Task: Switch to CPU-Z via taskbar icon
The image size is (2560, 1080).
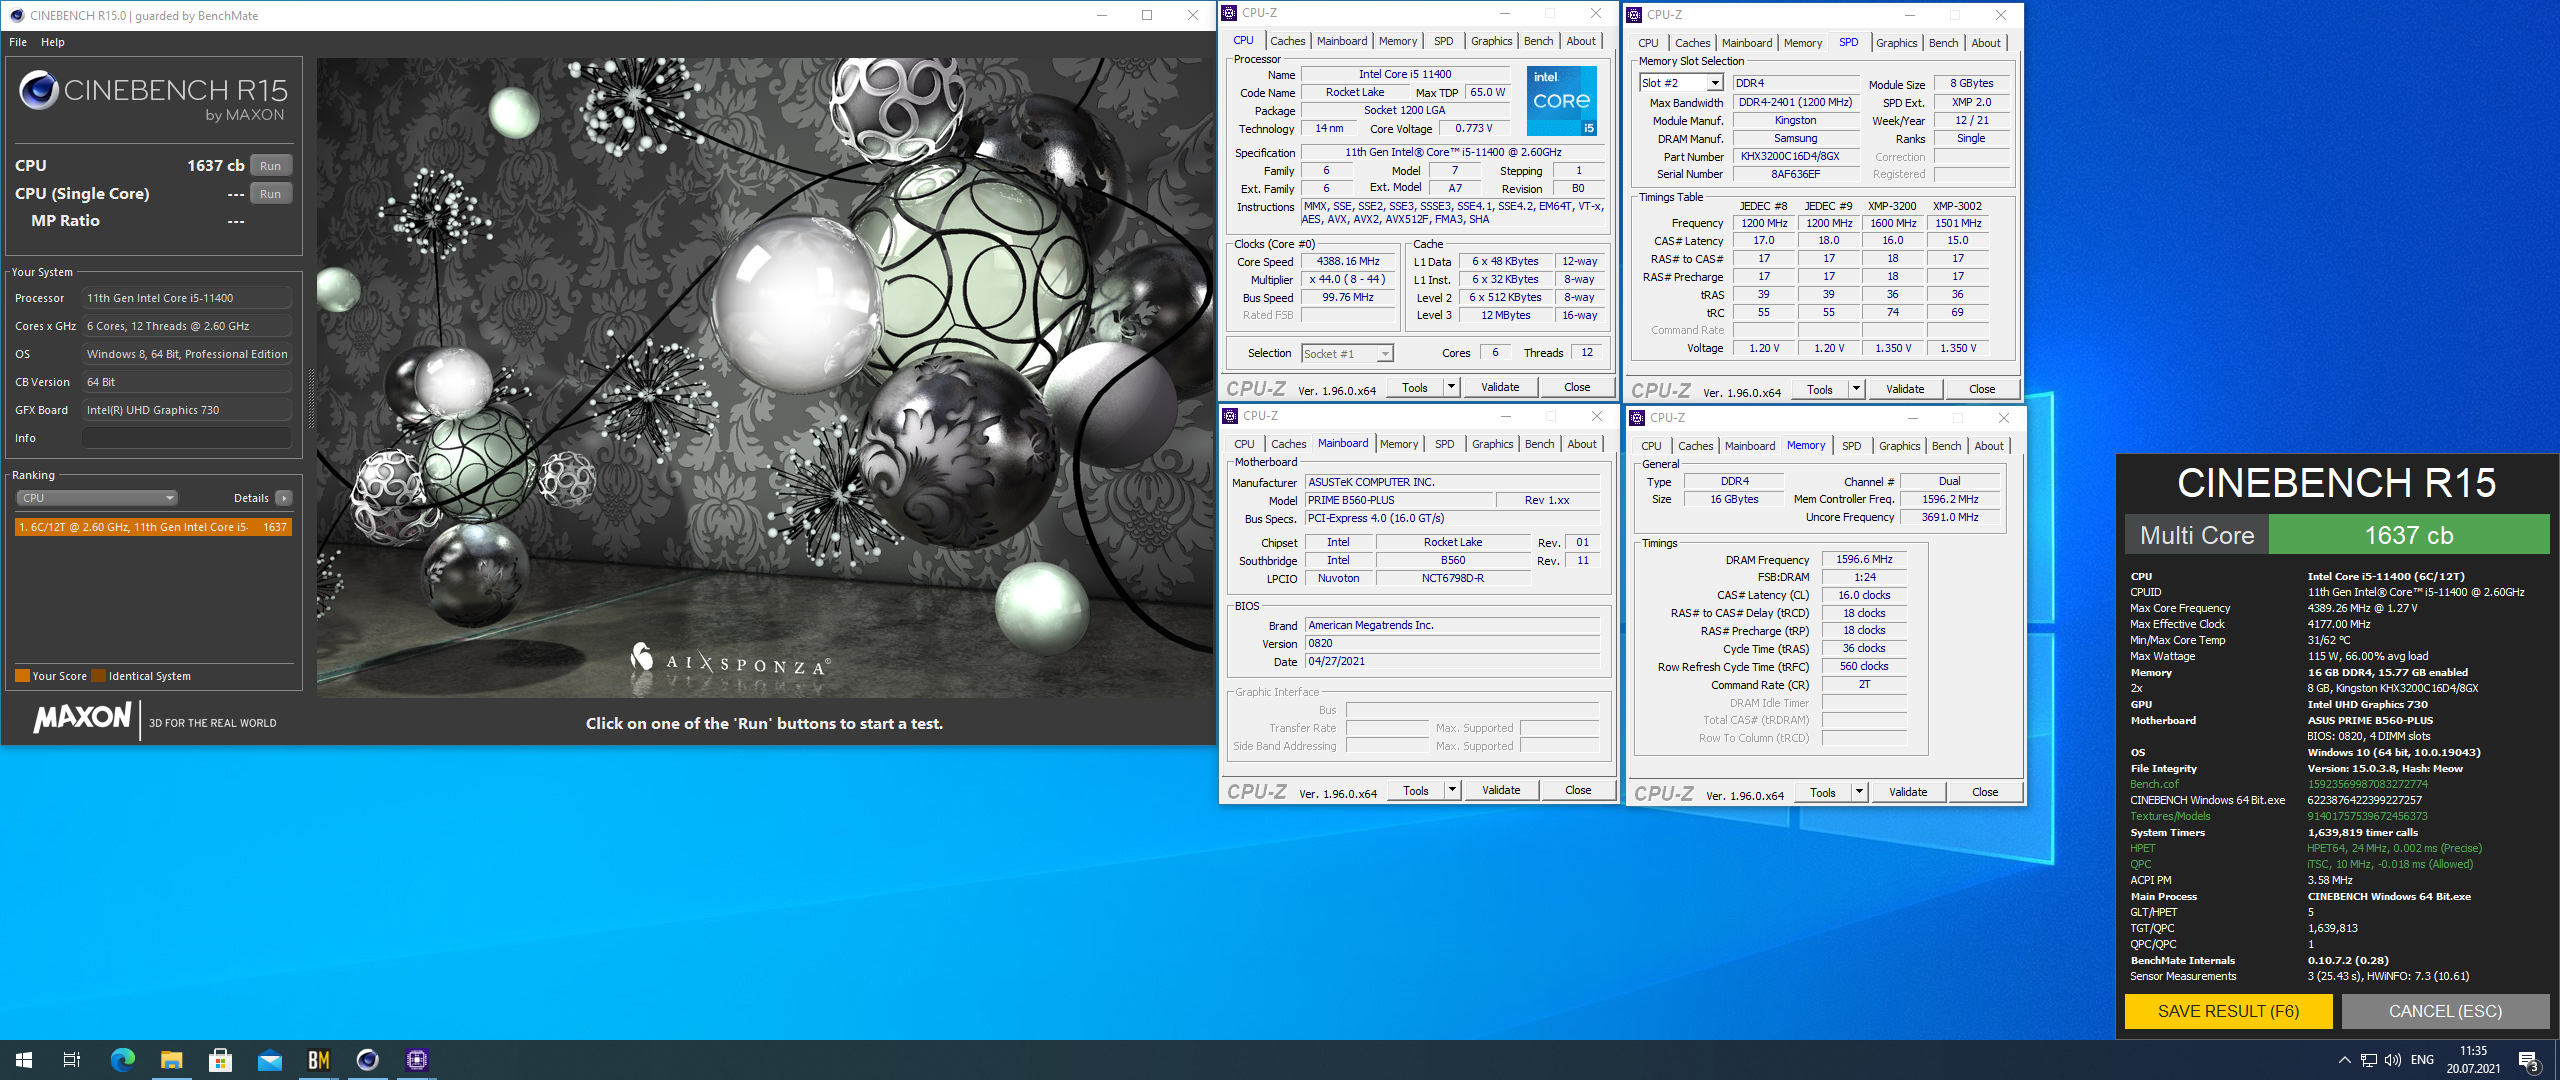Action: pyautogui.click(x=417, y=1060)
